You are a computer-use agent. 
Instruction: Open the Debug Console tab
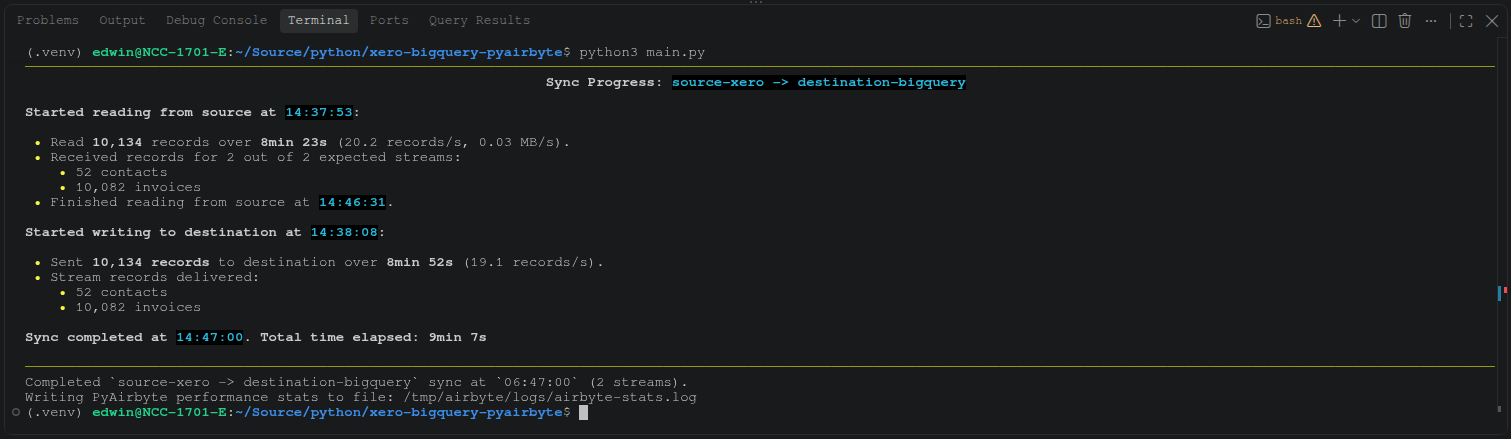[x=216, y=20]
